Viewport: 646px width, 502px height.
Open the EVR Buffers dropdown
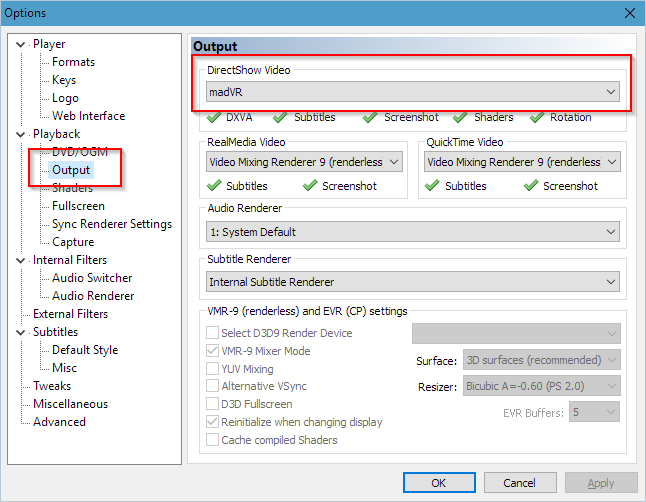[595, 412]
